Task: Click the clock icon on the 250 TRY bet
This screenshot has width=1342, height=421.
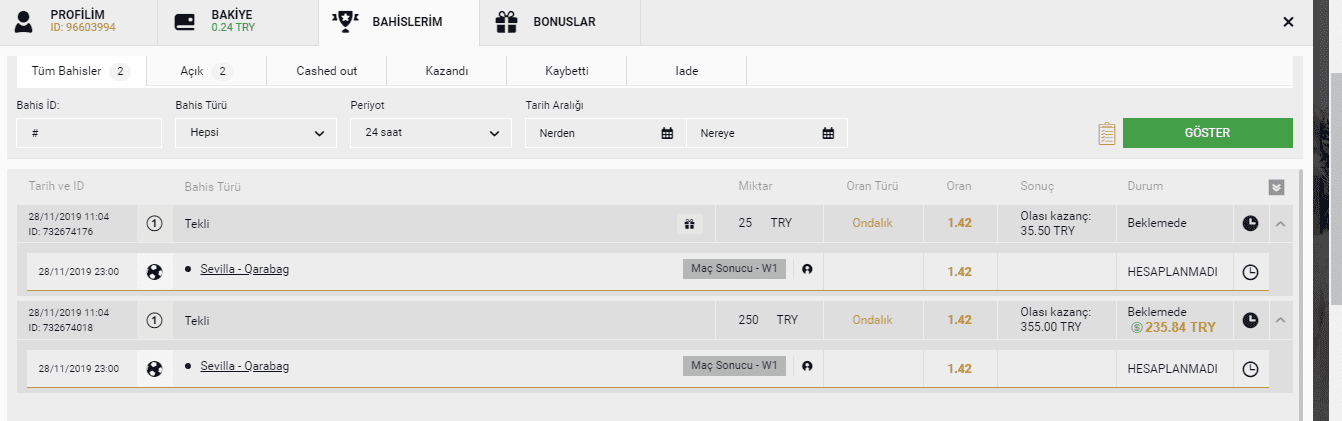Action: point(1250,320)
